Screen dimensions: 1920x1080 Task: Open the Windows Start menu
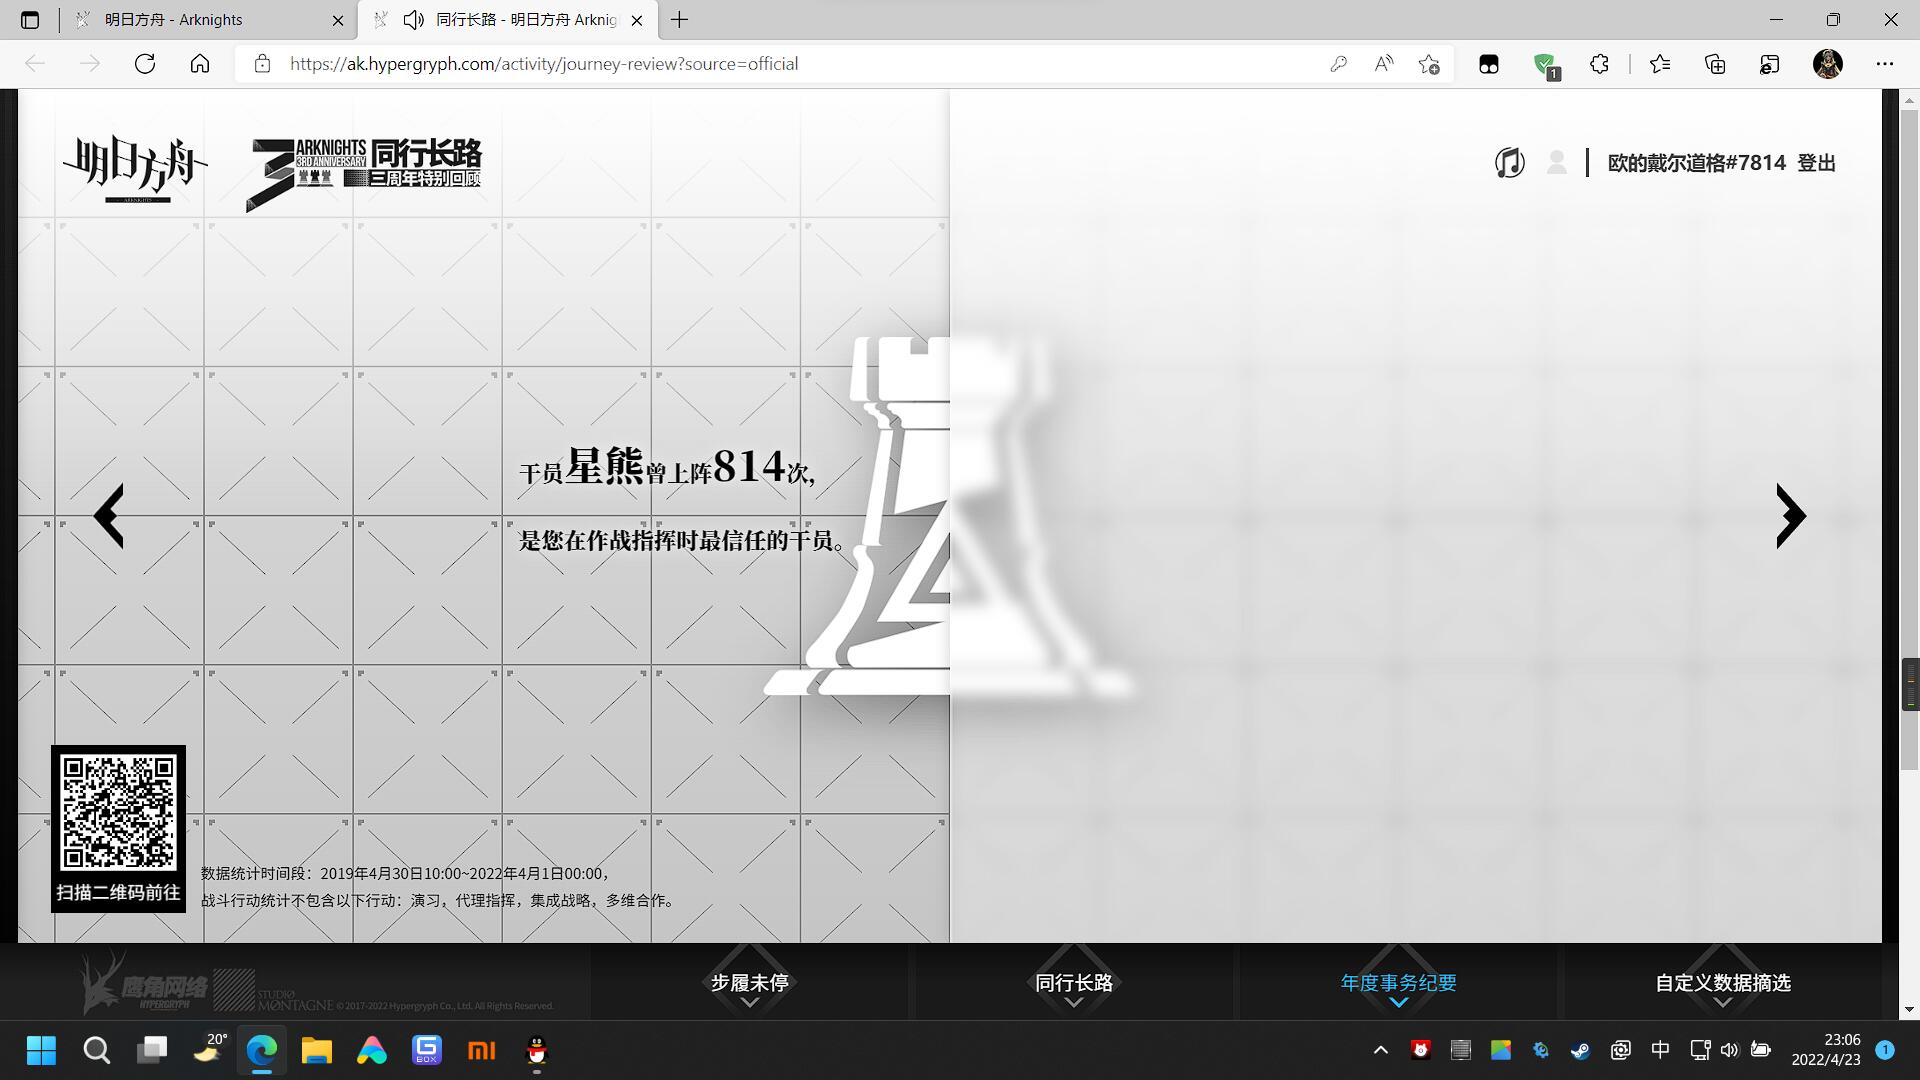tap(41, 1050)
